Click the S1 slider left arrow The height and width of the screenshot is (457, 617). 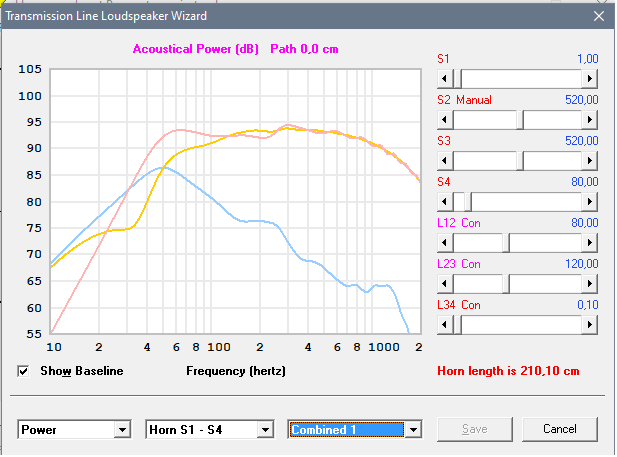(x=445, y=77)
